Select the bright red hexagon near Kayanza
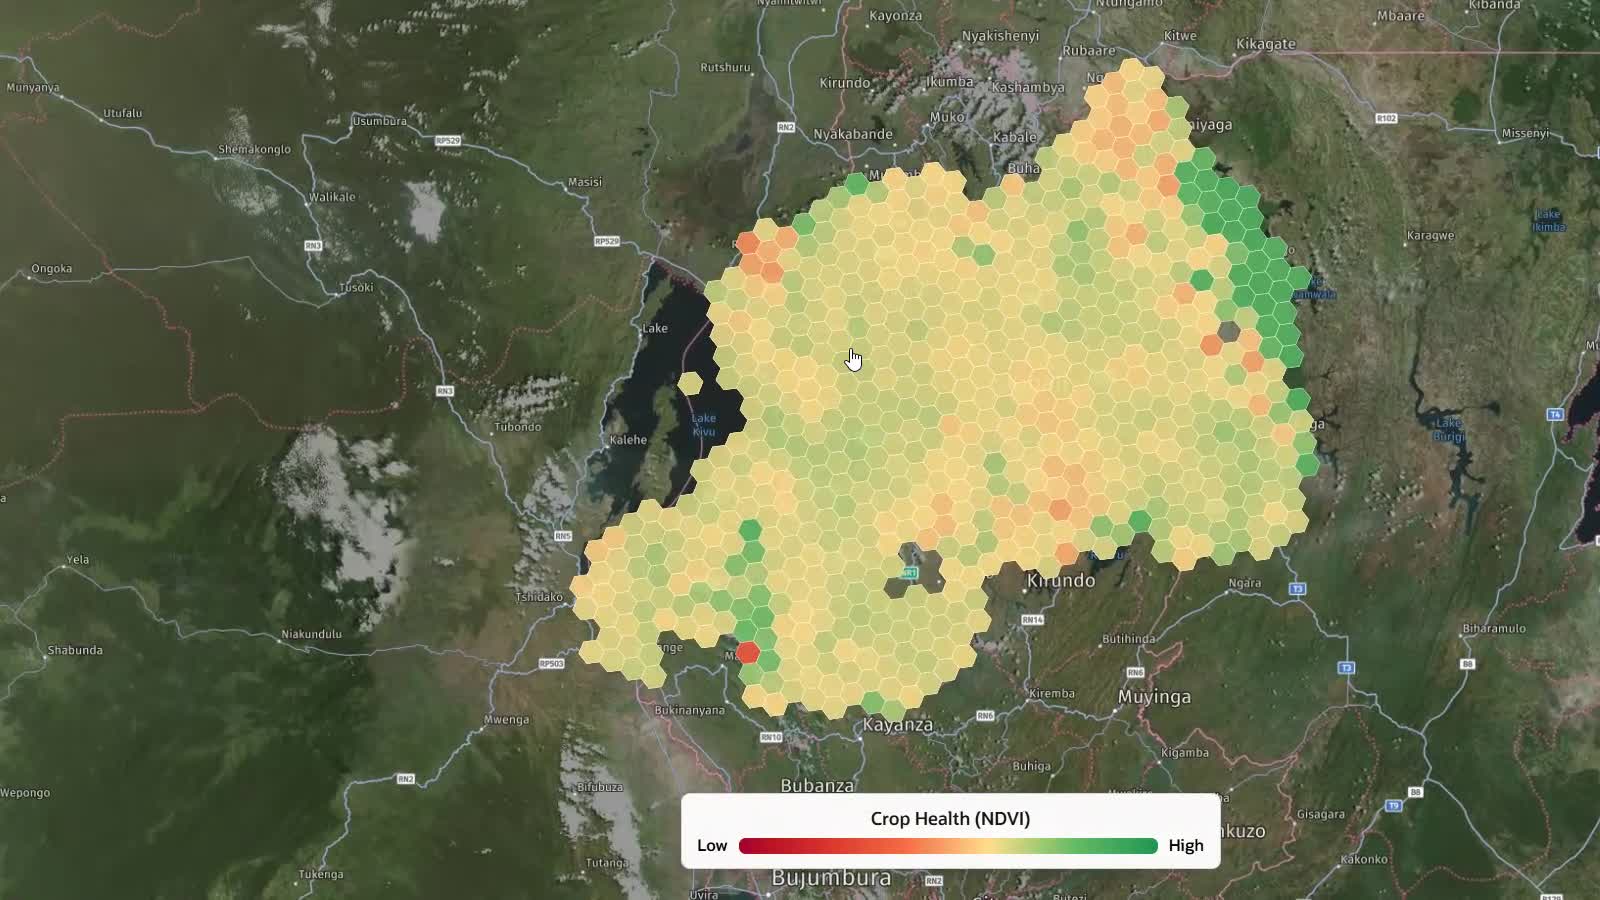1600x900 pixels. pos(747,654)
